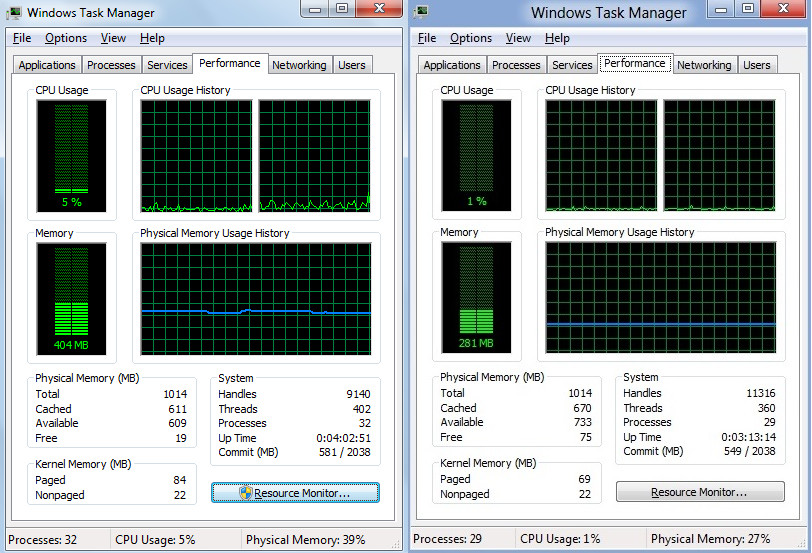Switch to Users tab in right window
The height and width of the screenshot is (553, 812).
click(x=757, y=65)
